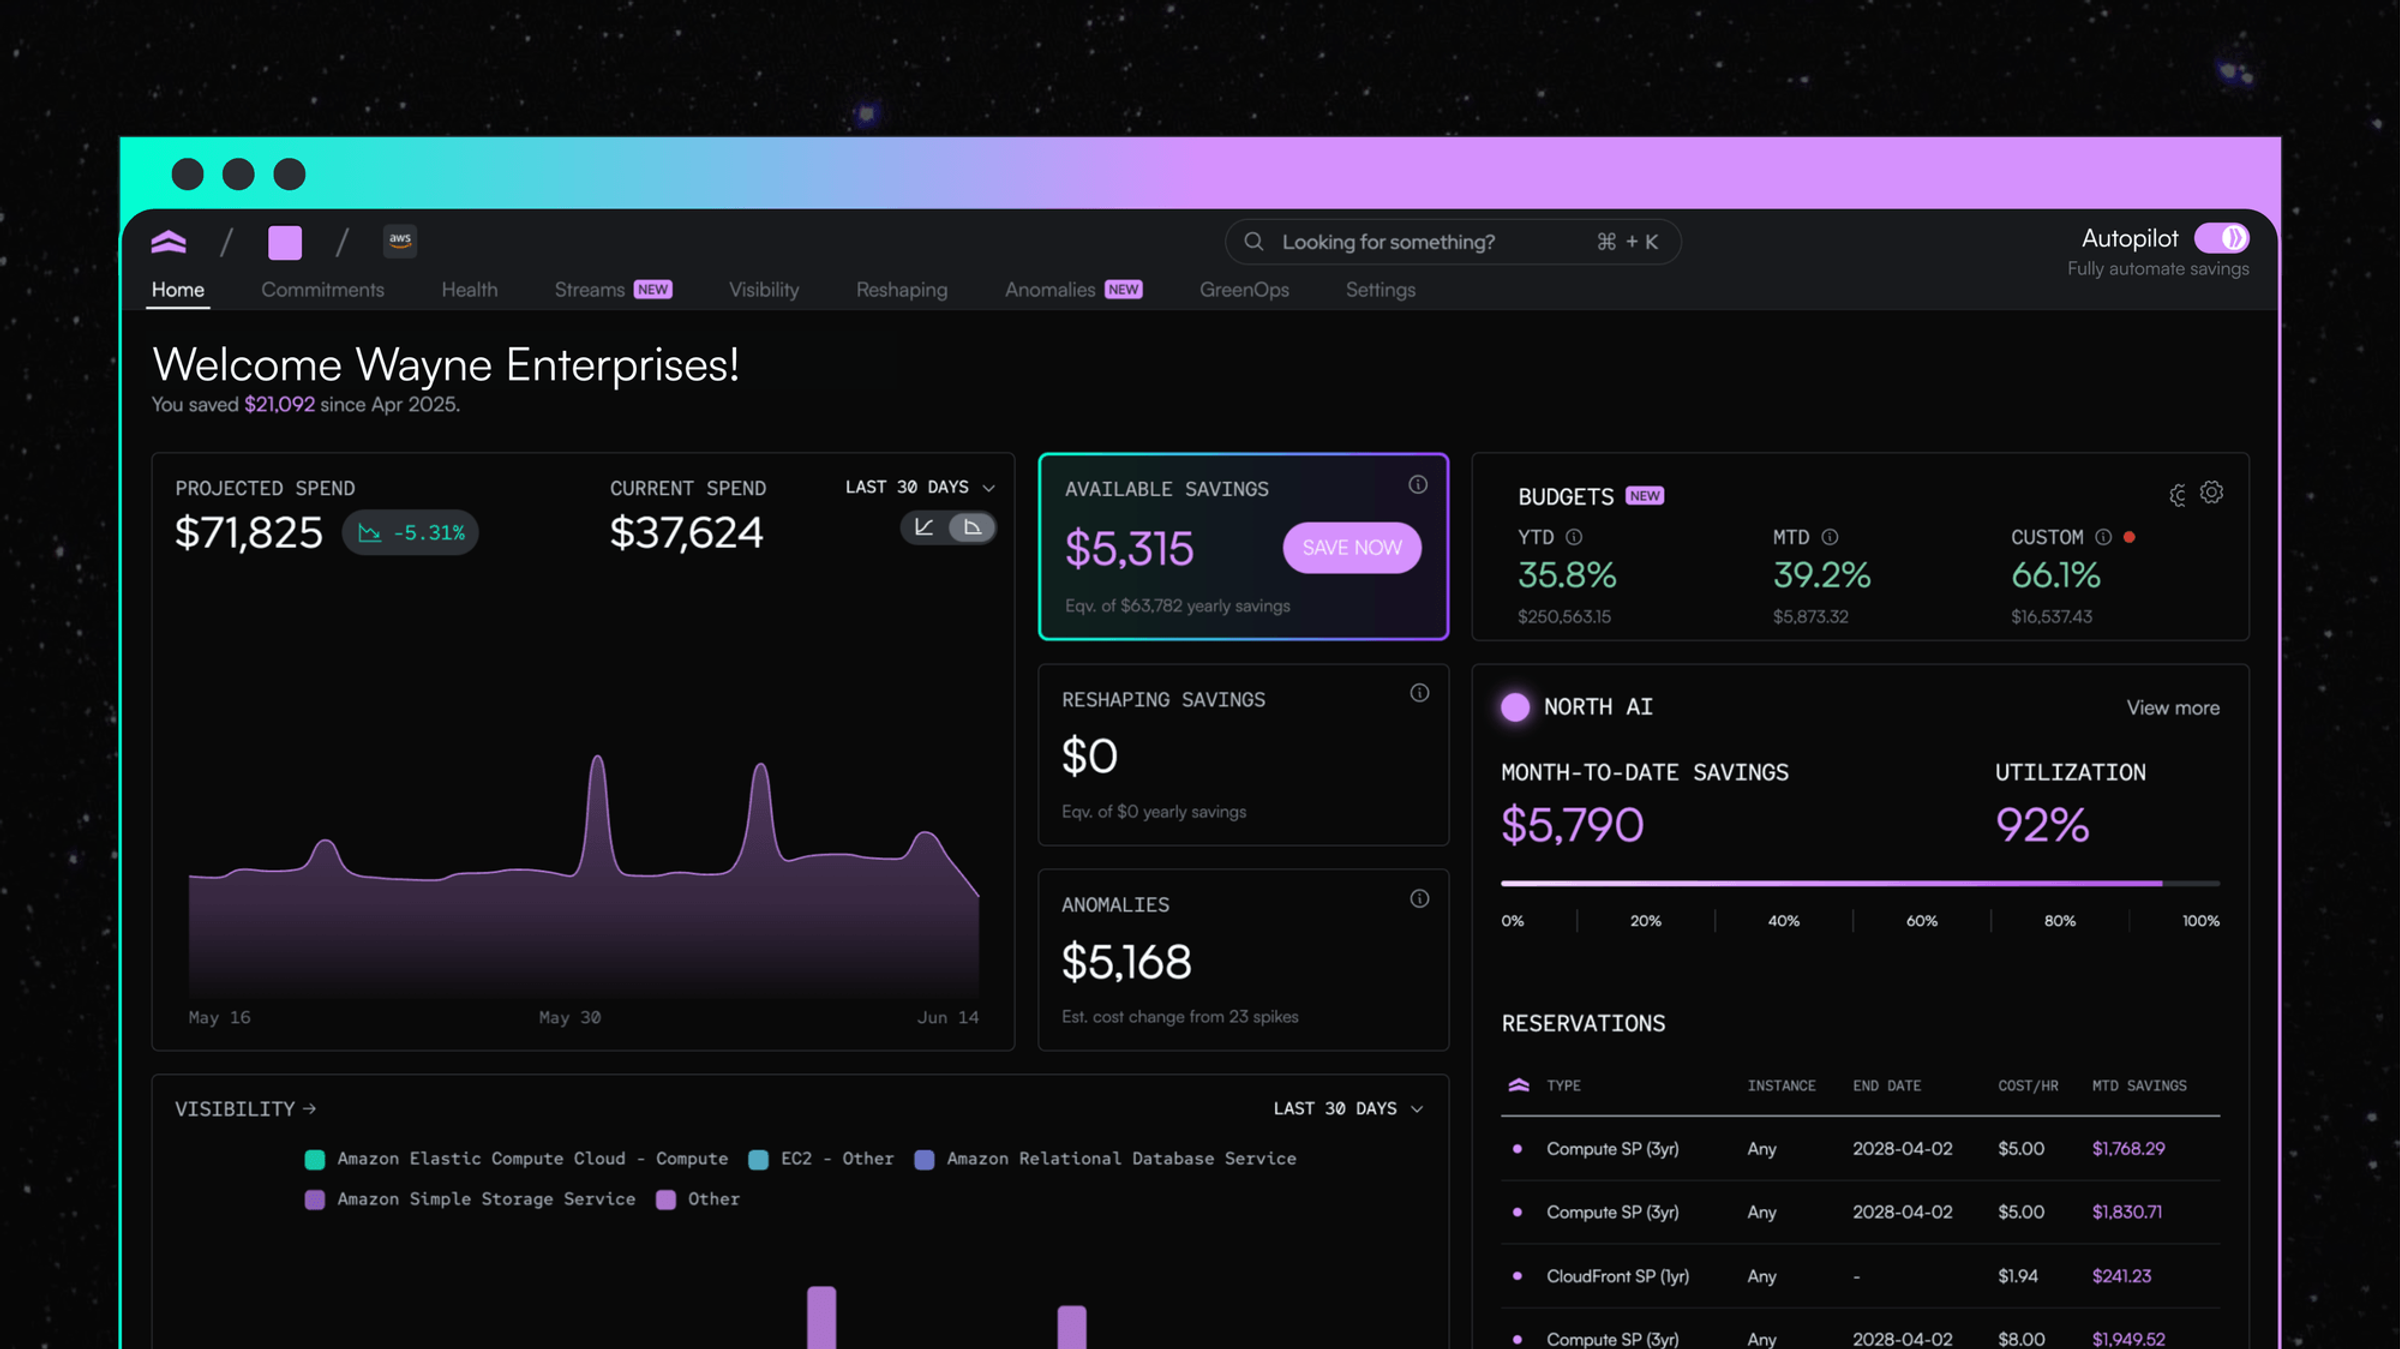Click the Save Now button
Screen dimensions: 2400x1349
[1352, 548]
